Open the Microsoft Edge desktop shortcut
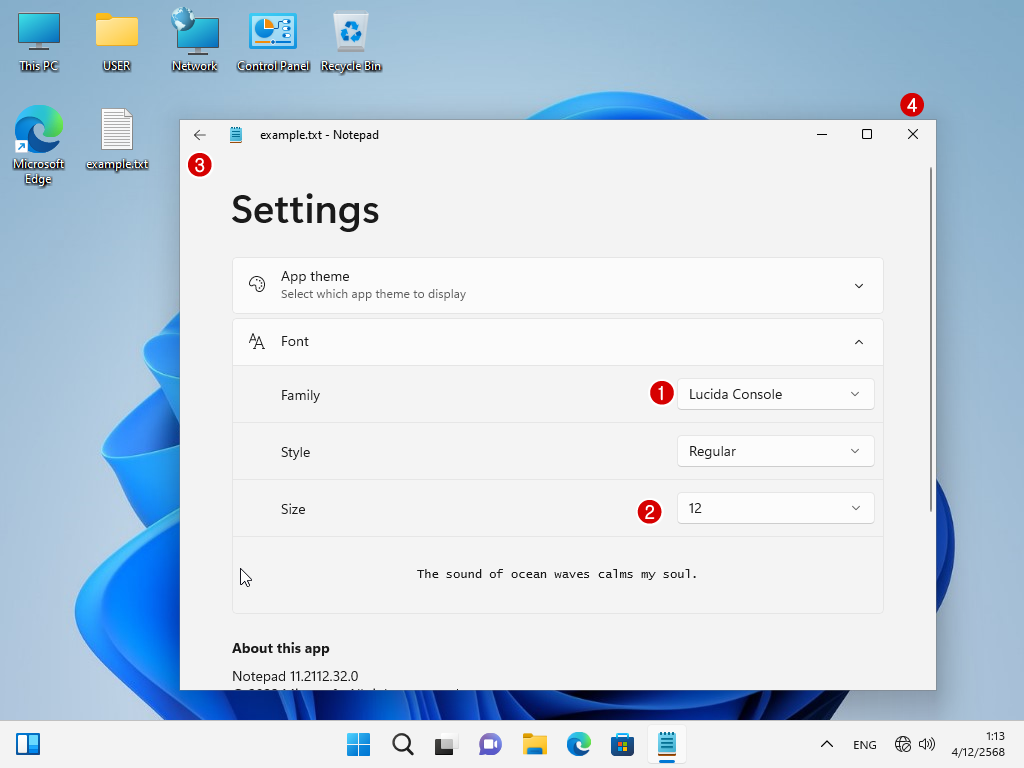This screenshot has width=1024, height=768. 39,135
